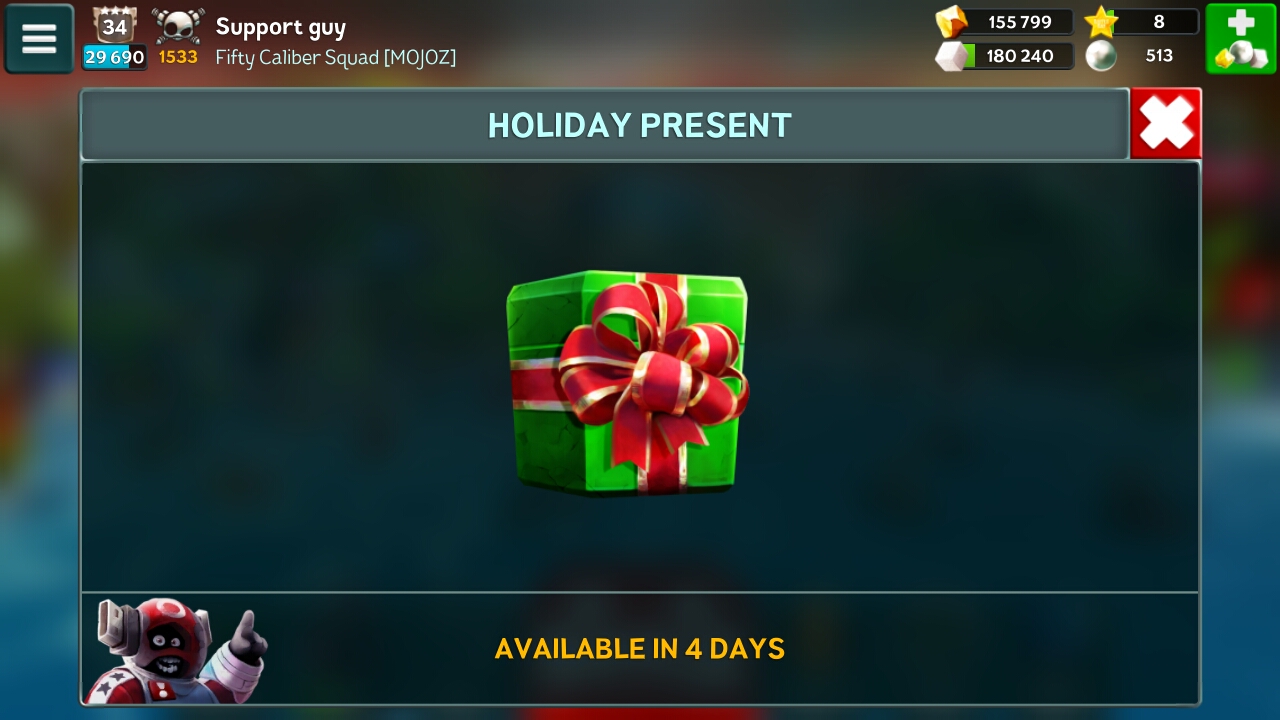Tap the skull squad emblem icon
1280x720 pixels.
[x=178, y=25]
